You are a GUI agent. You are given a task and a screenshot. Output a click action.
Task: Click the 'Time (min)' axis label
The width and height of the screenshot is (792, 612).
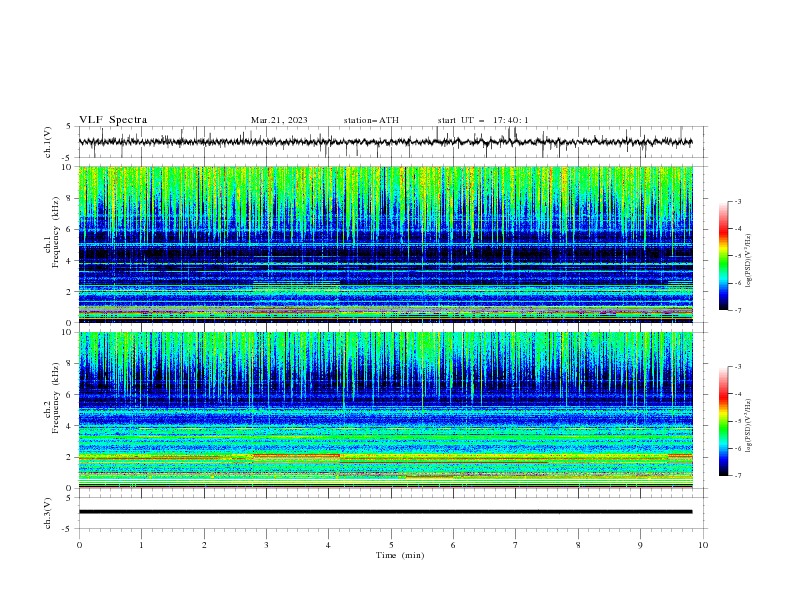click(400, 555)
